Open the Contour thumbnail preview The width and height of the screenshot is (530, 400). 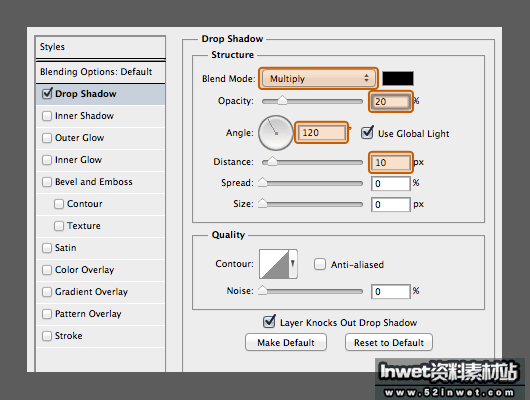tap(274, 264)
